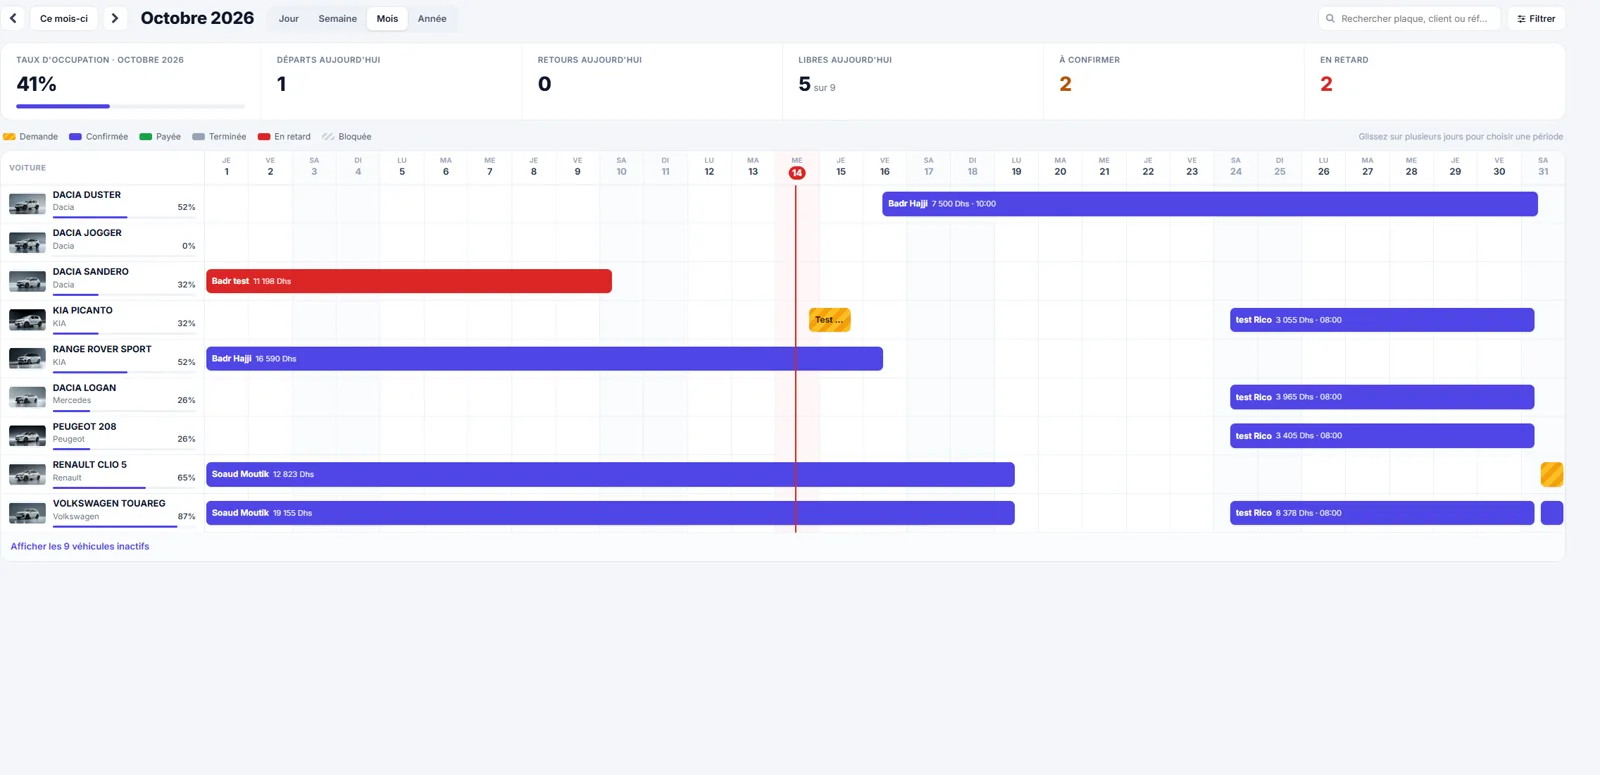Viewport: 1600px width, 775px height.
Task: Click the today marker for day 14
Action: [x=797, y=173]
